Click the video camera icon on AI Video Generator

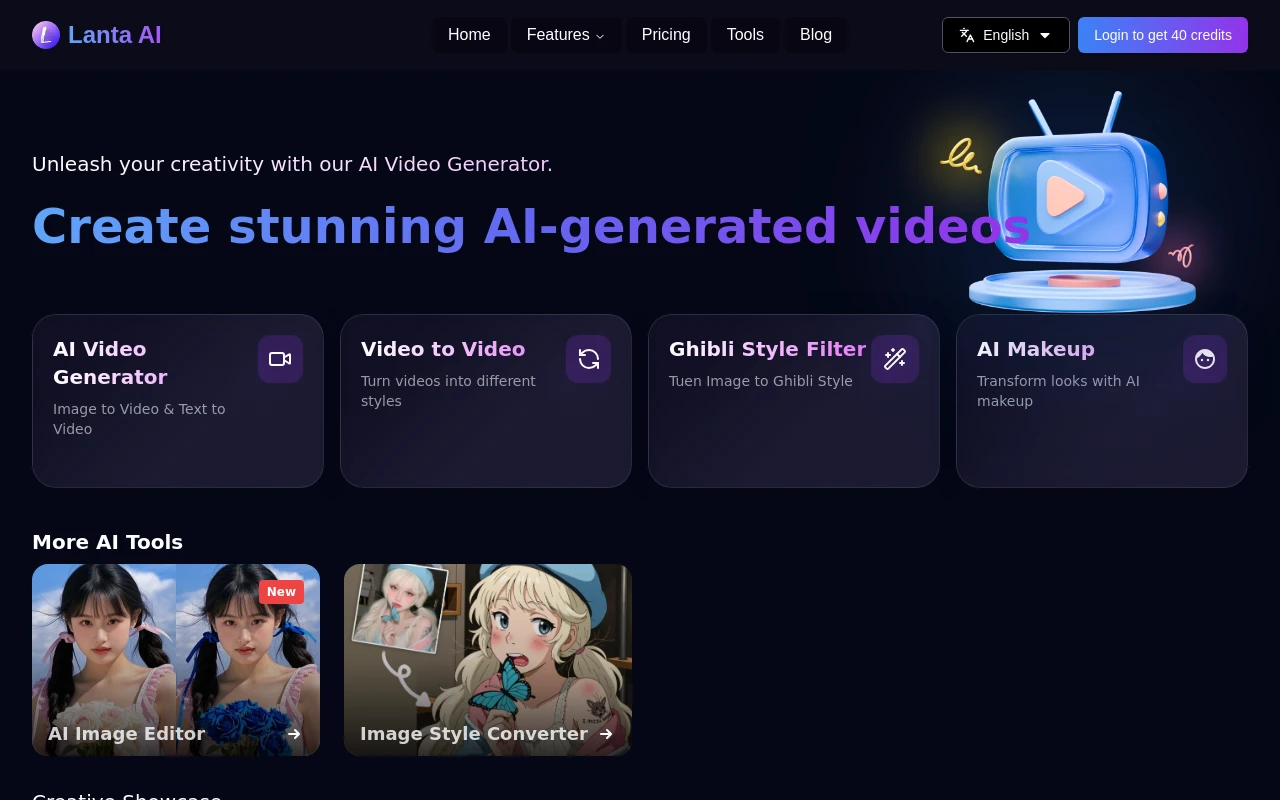280,359
